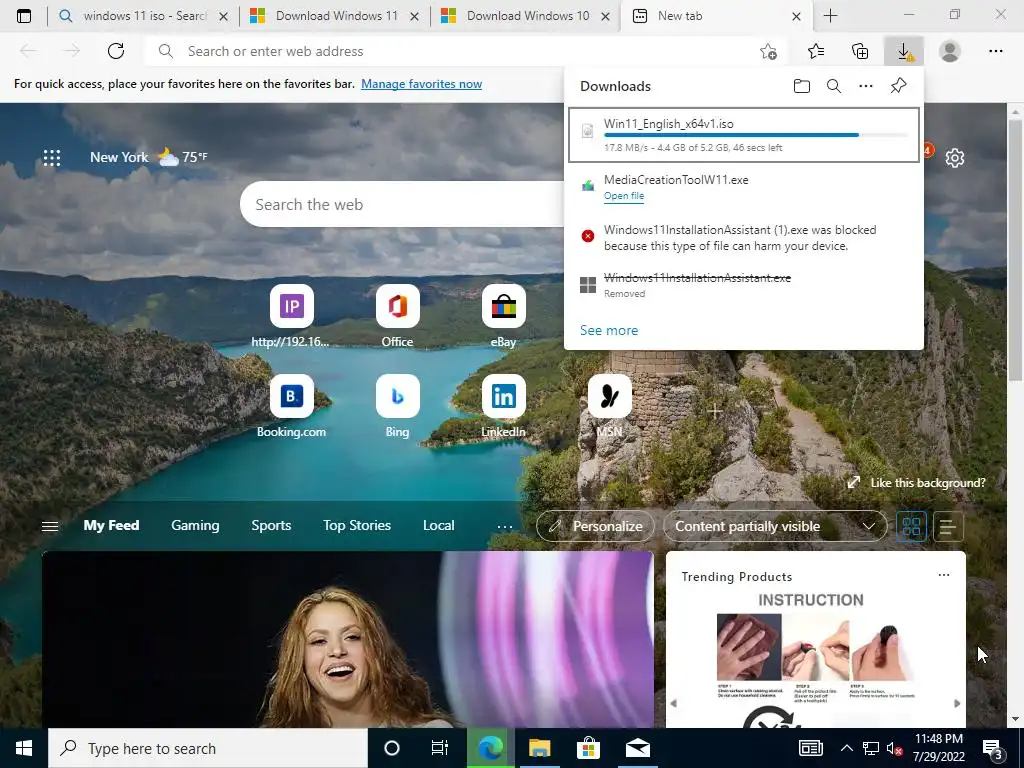Click Manage favorites now link
The image size is (1024, 768).
[421, 84]
